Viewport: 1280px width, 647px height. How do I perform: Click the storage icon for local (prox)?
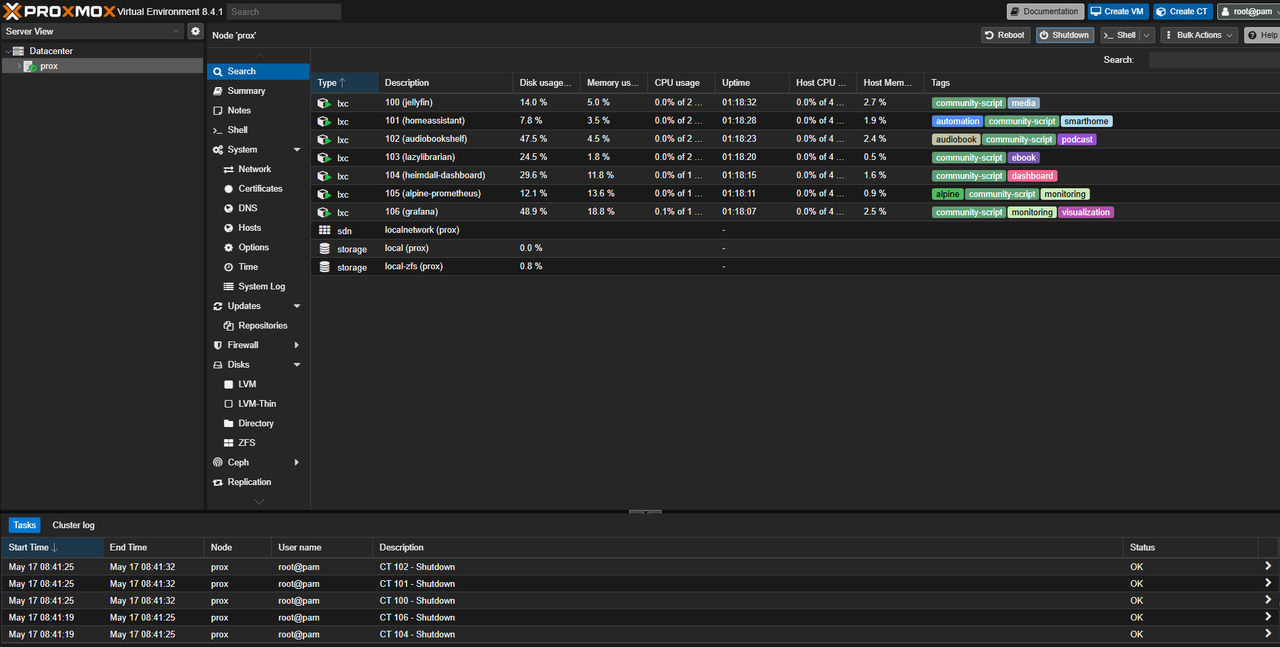point(324,248)
